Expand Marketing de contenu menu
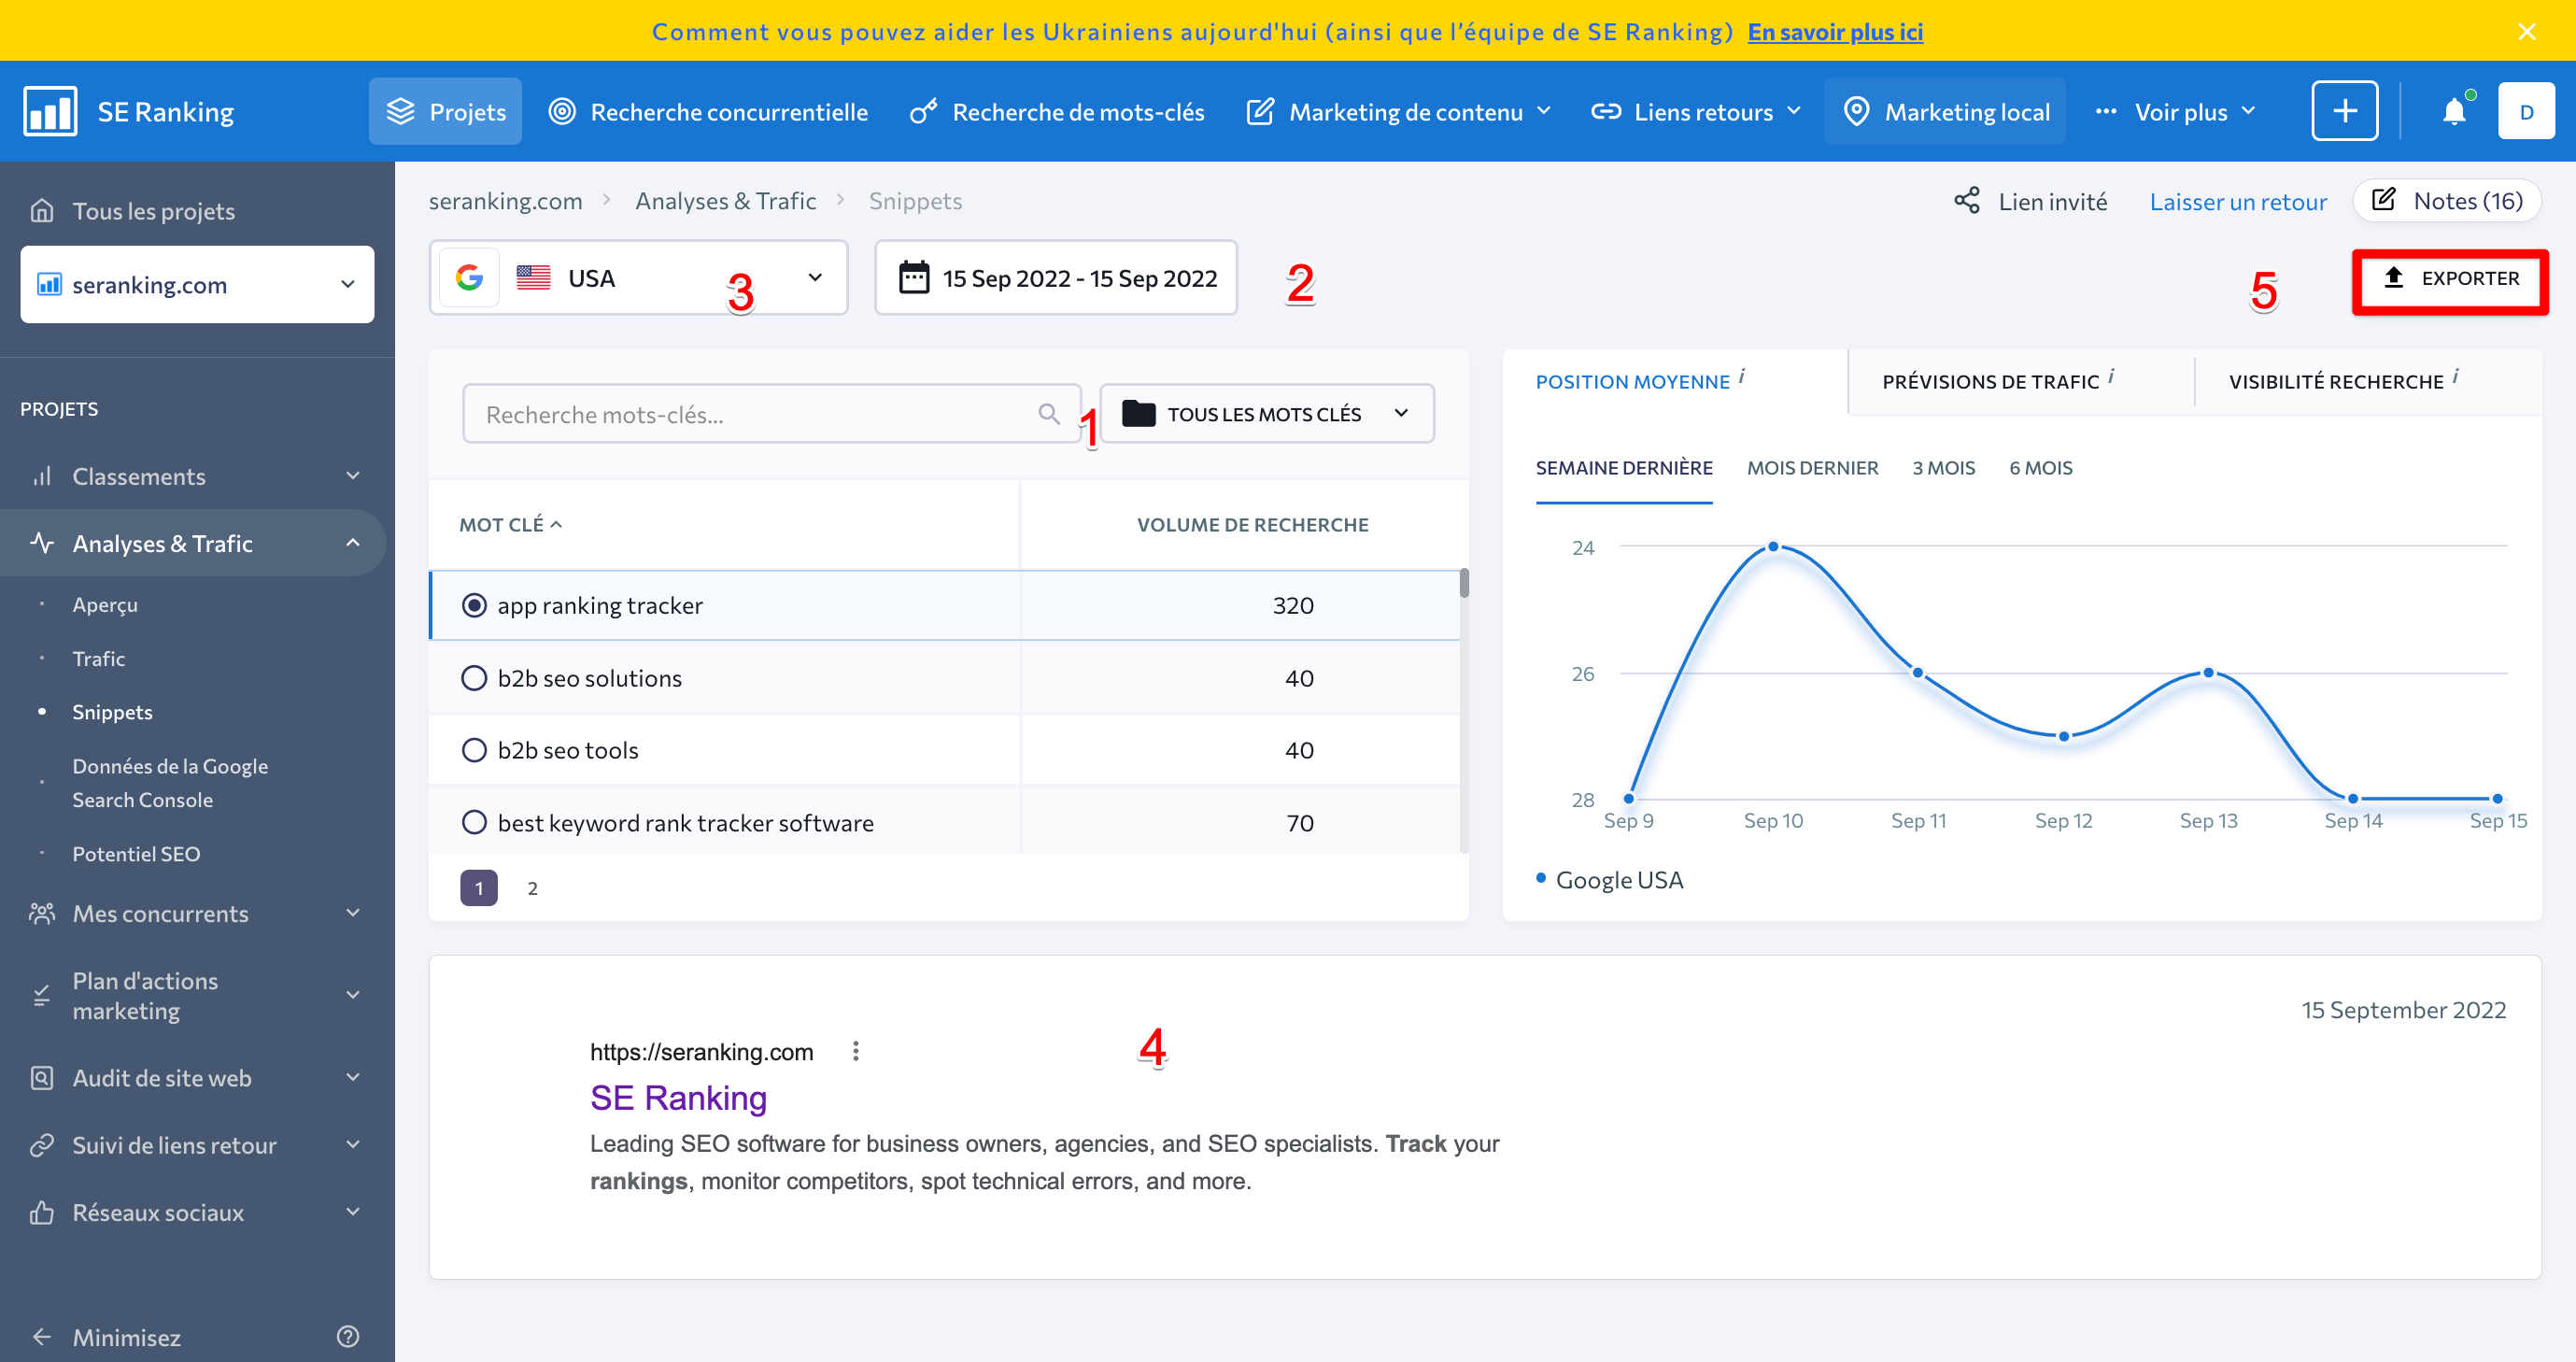This screenshot has width=2576, height=1362. pos(1399,111)
